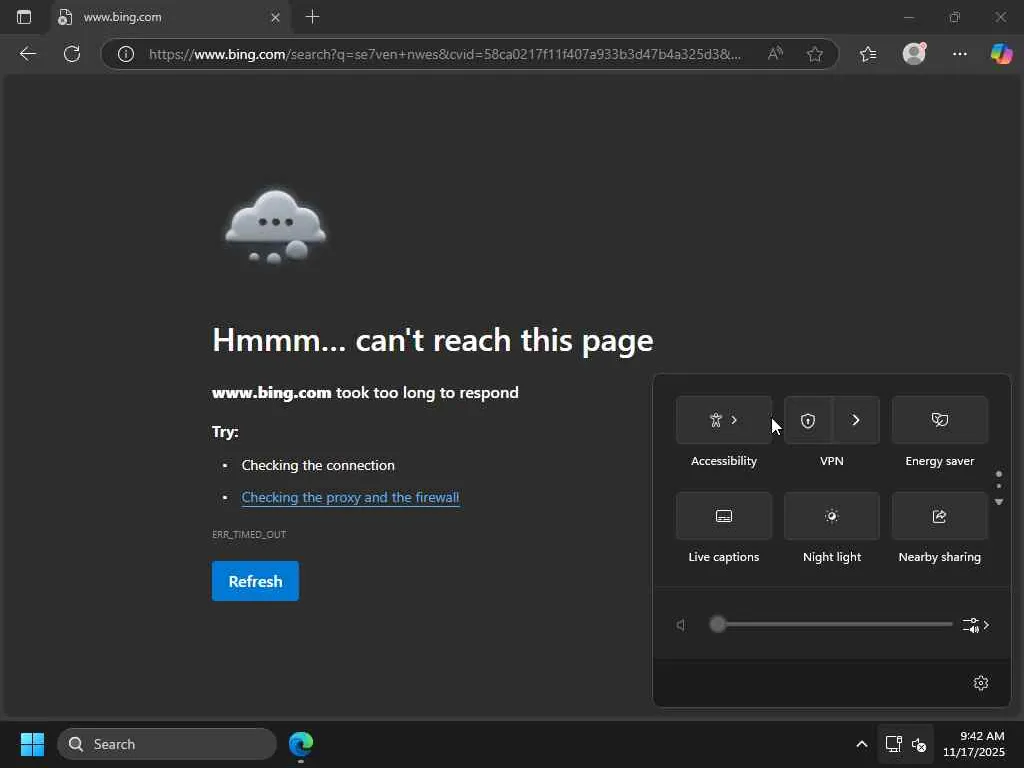1024x768 pixels.
Task: Go to next quick settings page arrow
Action: coord(999,502)
